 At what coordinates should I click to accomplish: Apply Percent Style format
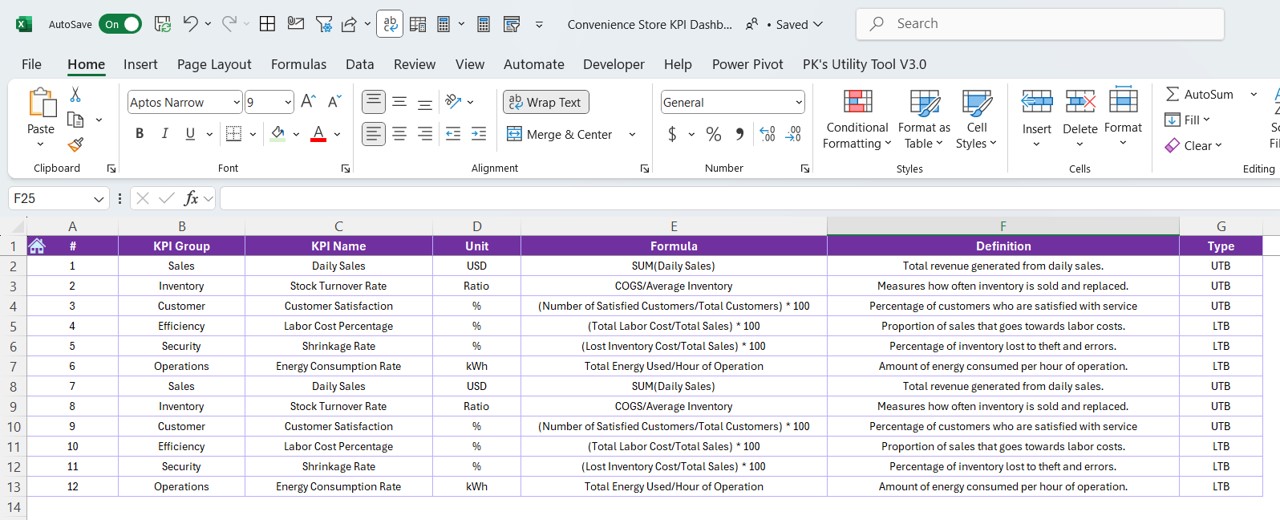pos(713,134)
